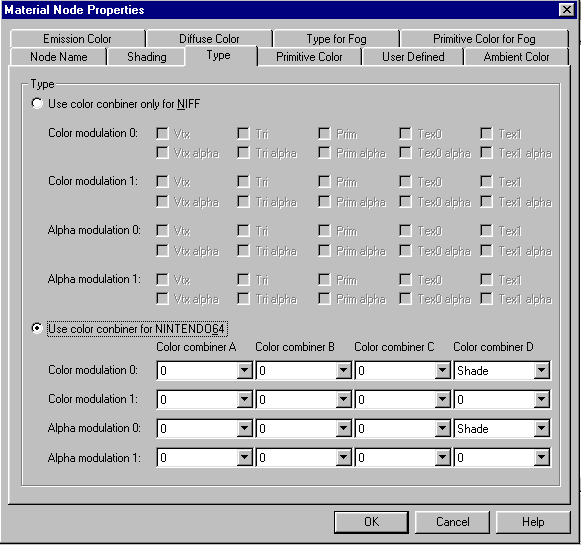Go to Primitive Color for Fog tab
Screen dimensions: 581x549
[x=484, y=39]
